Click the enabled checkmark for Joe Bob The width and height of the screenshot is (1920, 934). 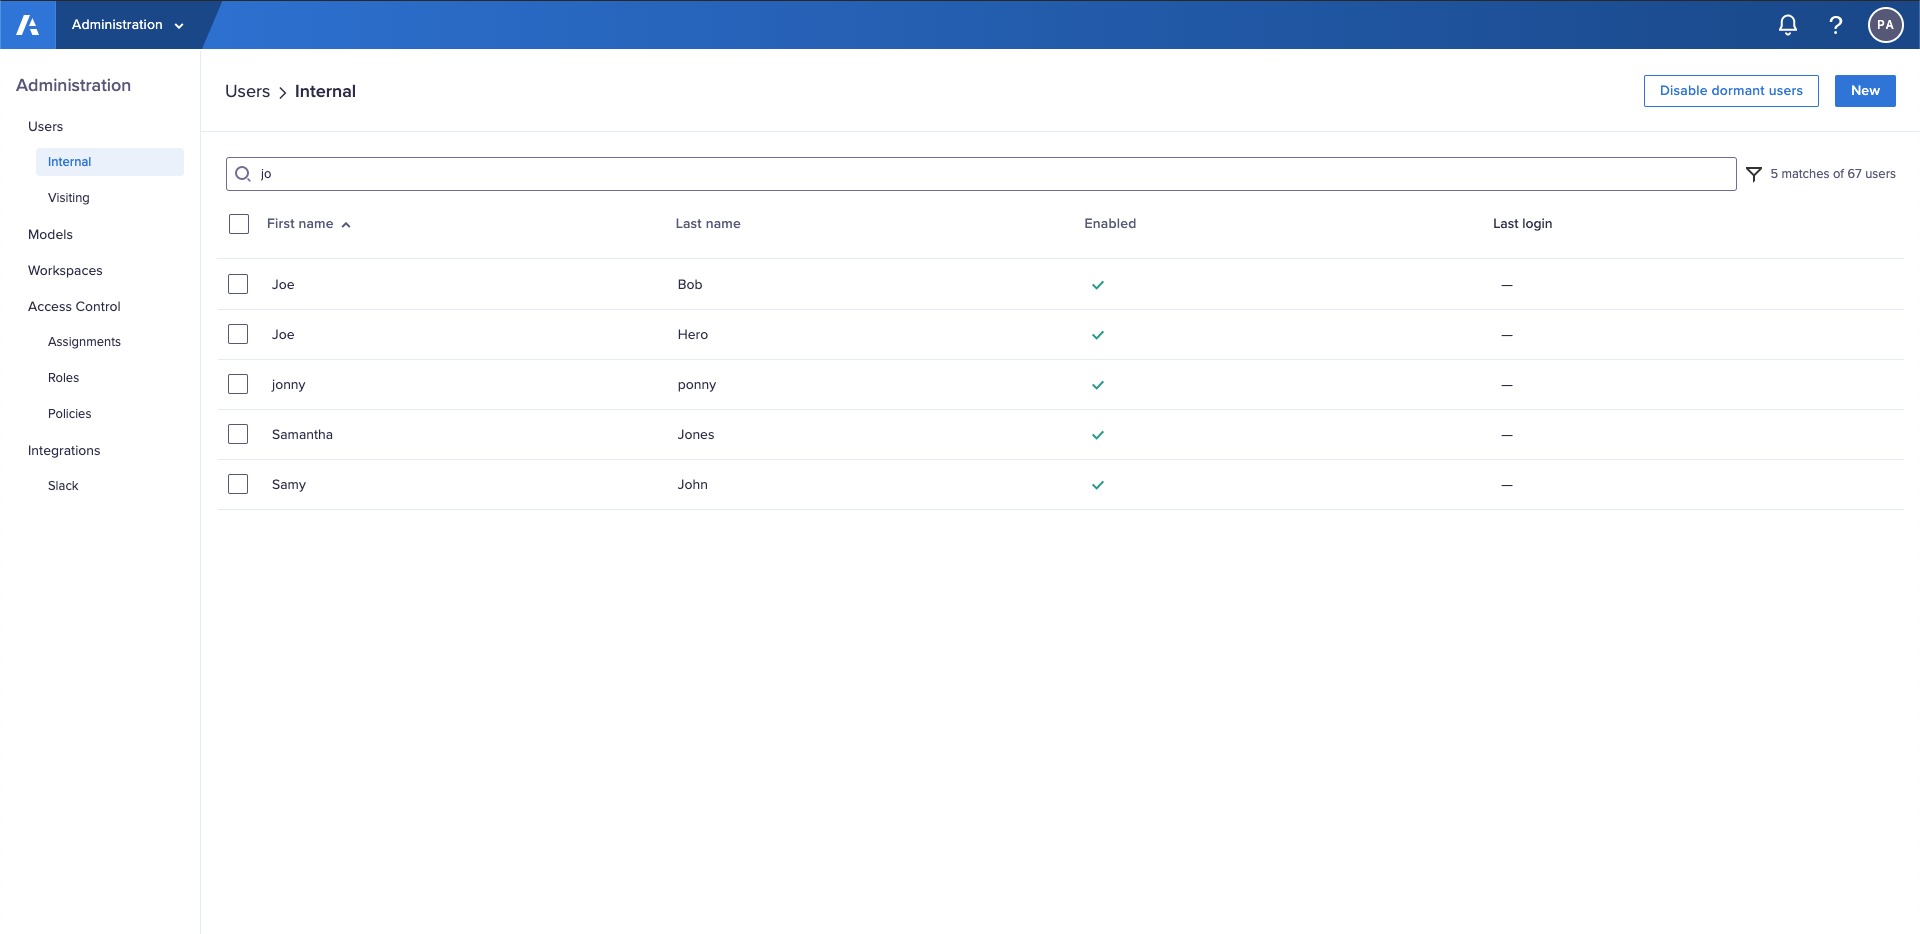1098,285
